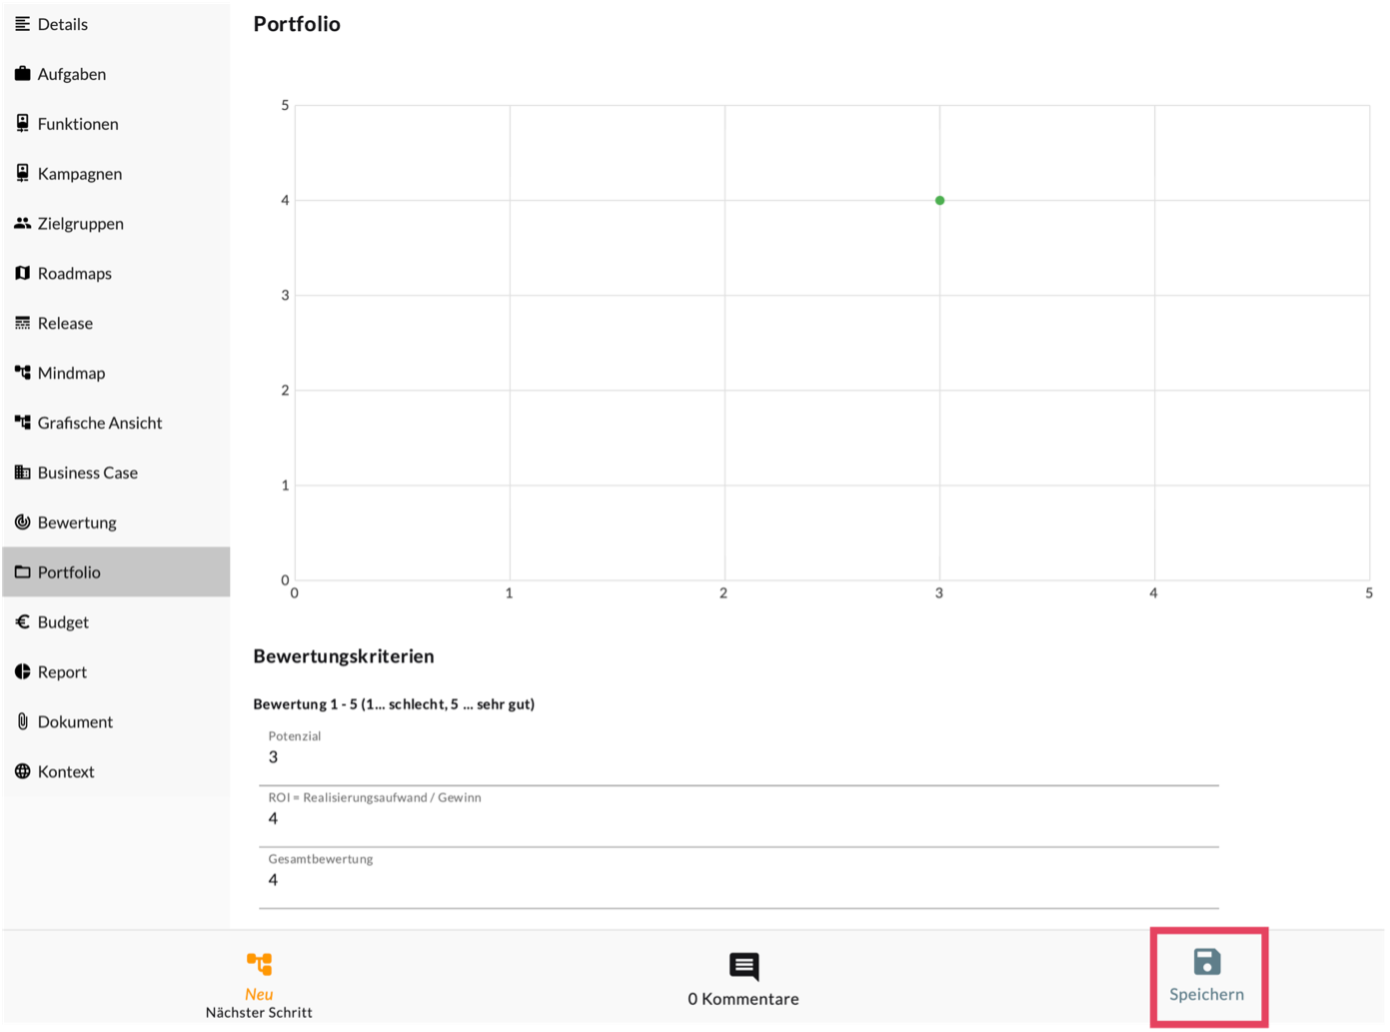Viewport: 1390px width, 1032px height.
Task: Click the orange Neu workflow icon
Action: [x=259, y=964]
